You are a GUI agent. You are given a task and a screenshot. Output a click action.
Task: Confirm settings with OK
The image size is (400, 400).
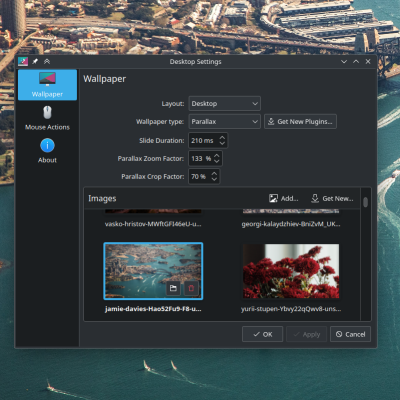point(263,334)
